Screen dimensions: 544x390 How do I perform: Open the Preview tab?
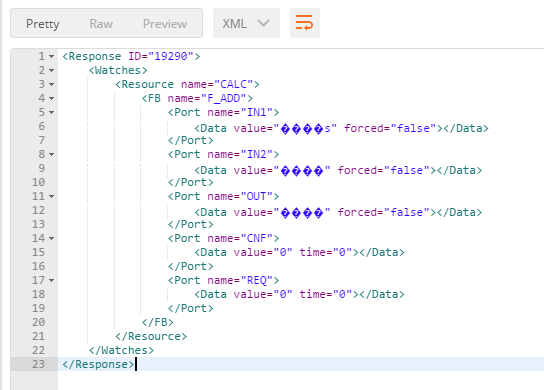[x=165, y=24]
